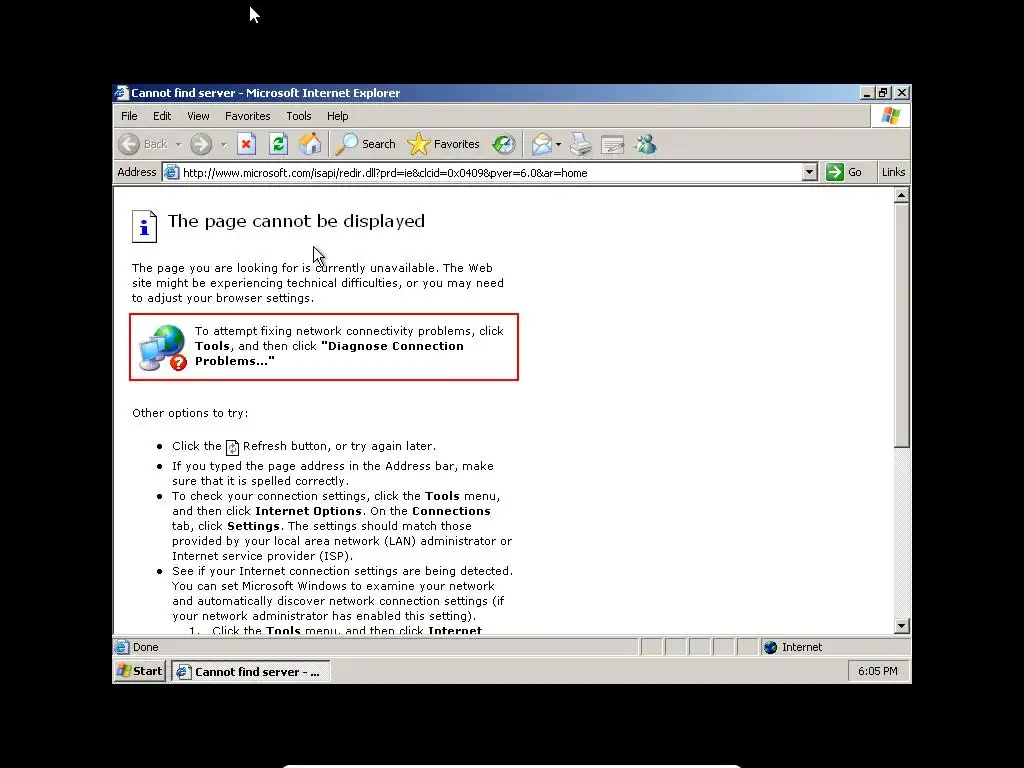Screen dimensions: 1024x768
Task: Open the File menu
Action: 129,116
